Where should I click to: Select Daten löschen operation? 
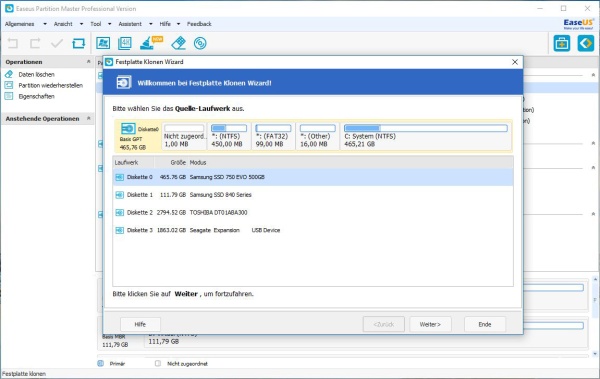pyautogui.click(x=36, y=74)
